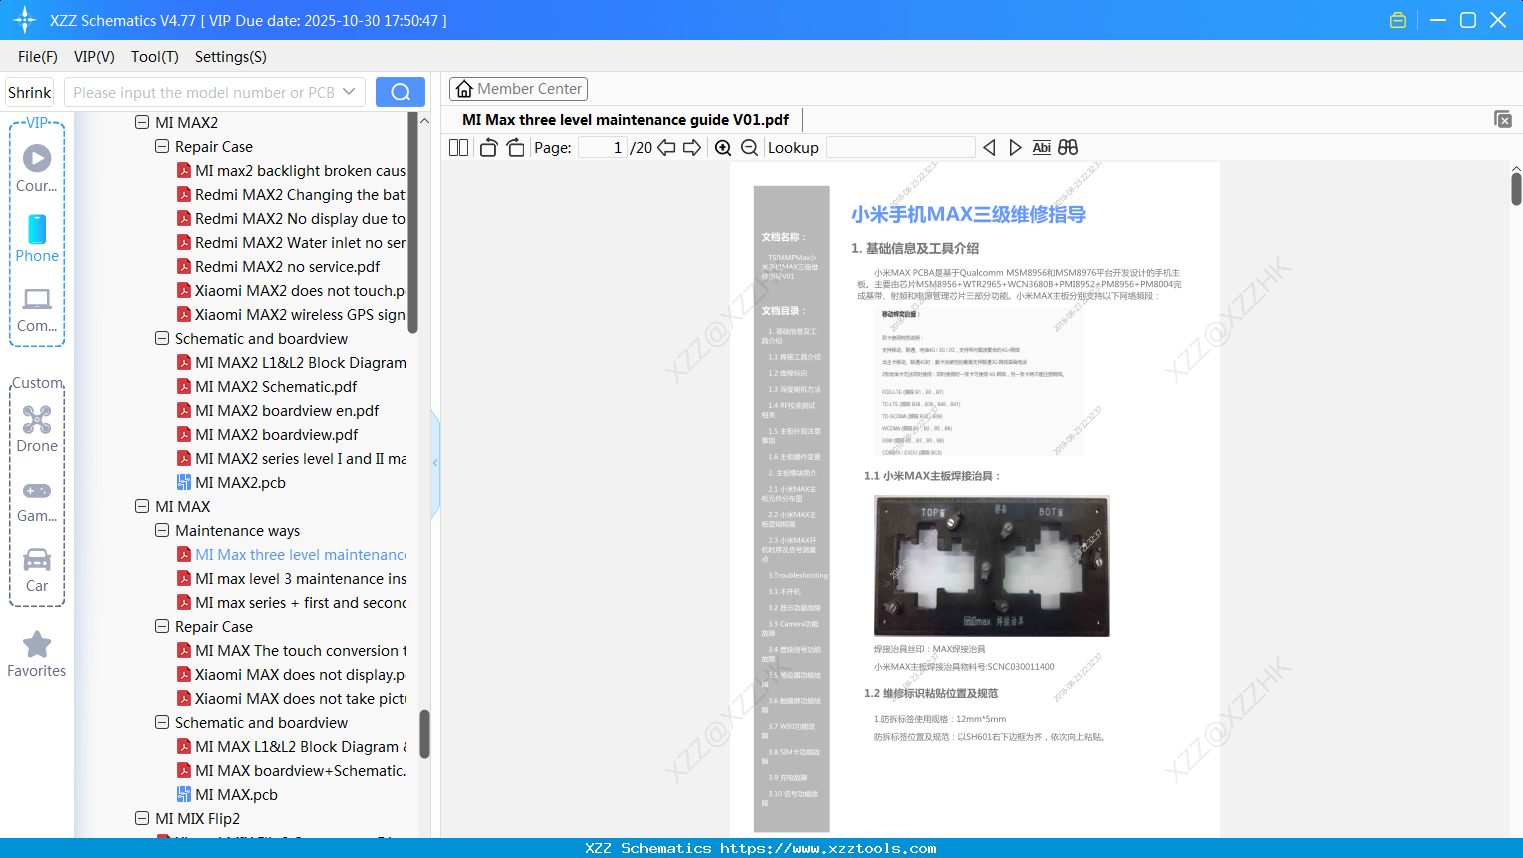Collapse the Maintenance ways group
Screen dimensions: 1523x858
tap(162, 530)
